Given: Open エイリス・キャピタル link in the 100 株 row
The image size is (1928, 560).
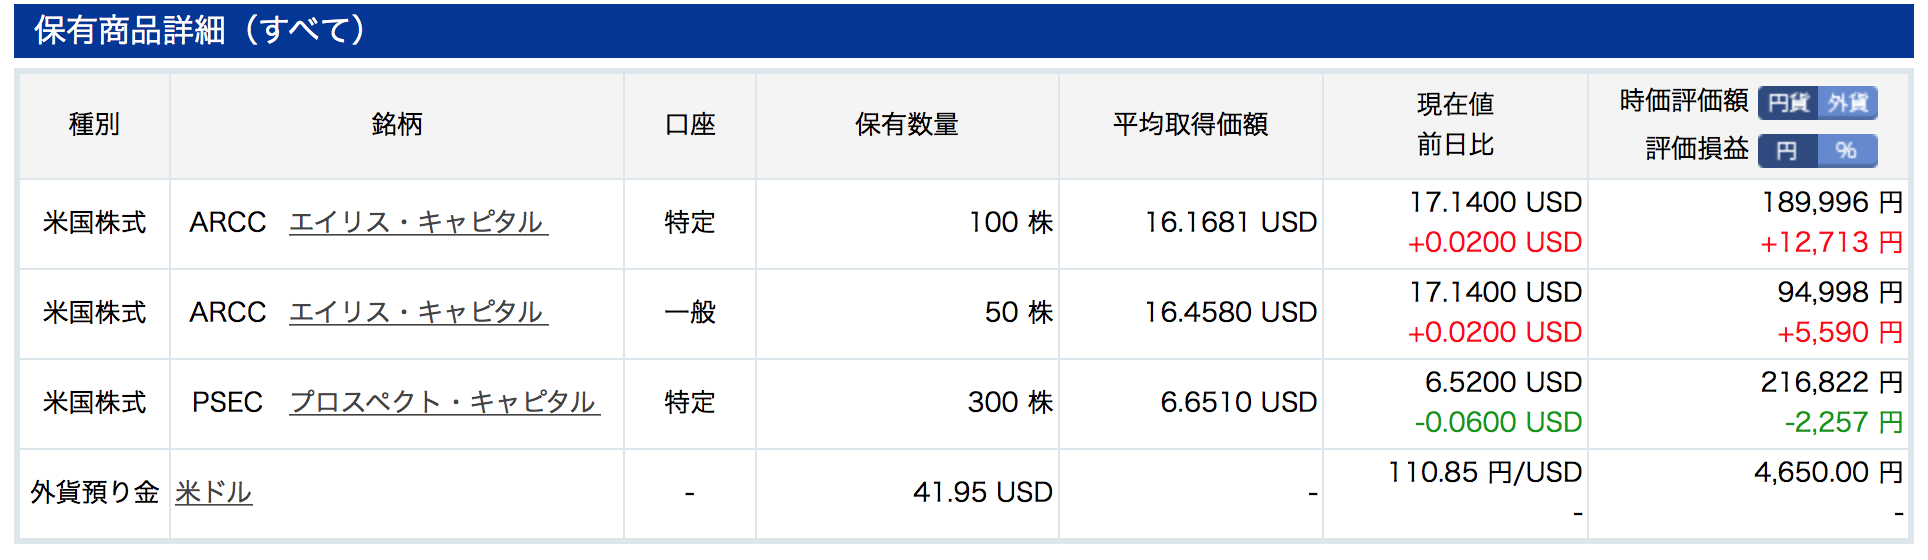Looking at the screenshot, I should [418, 222].
